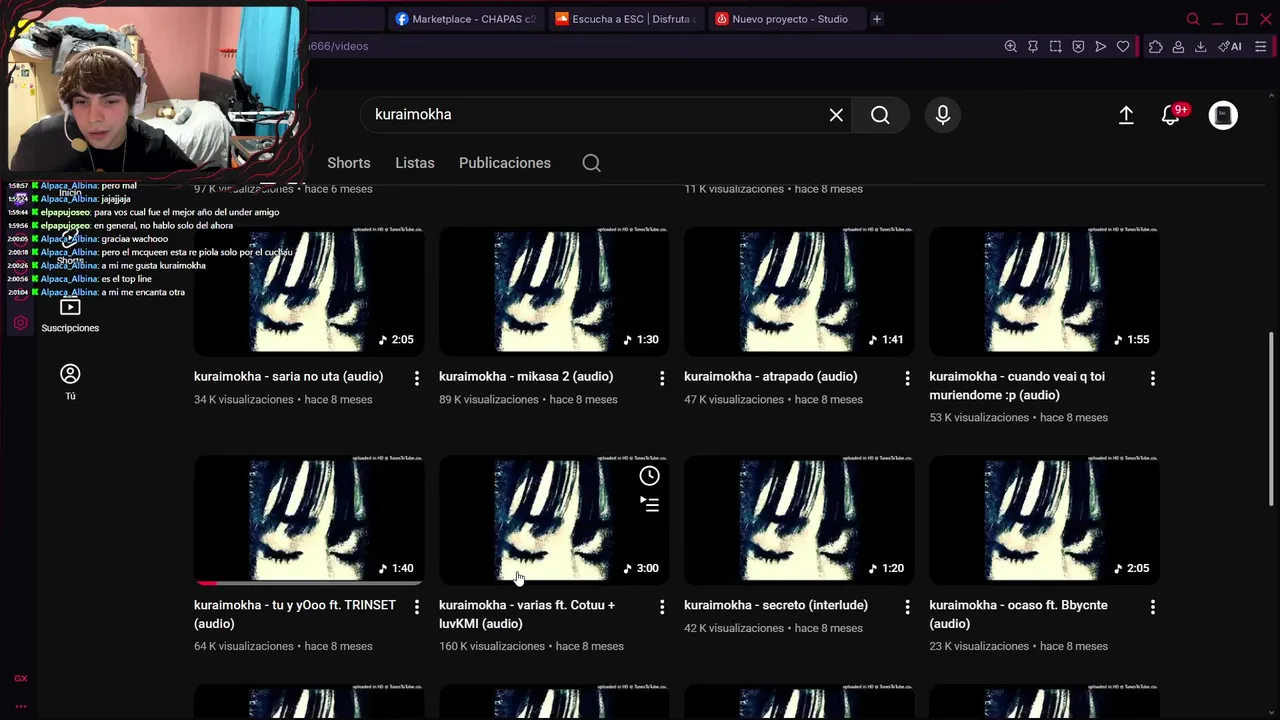Open the pink settings gear in browser sidebar
1280x720 pixels.
[21, 323]
